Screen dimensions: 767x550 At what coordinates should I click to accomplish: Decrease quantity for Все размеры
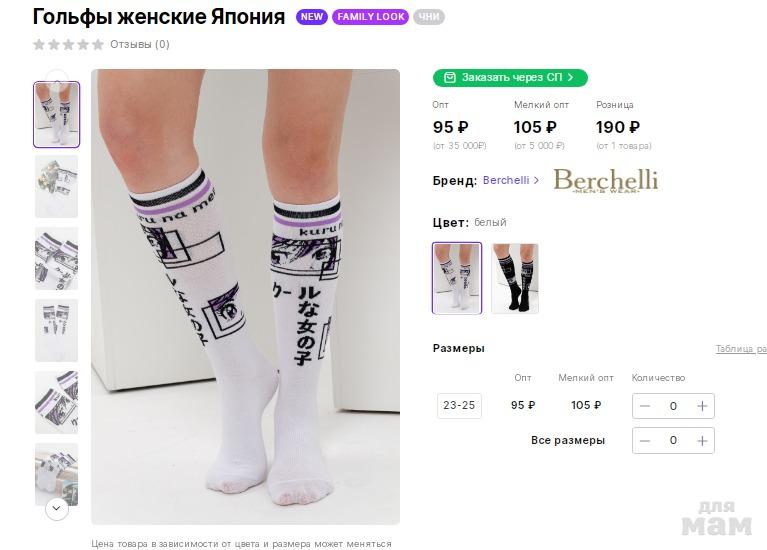[x=645, y=440]
